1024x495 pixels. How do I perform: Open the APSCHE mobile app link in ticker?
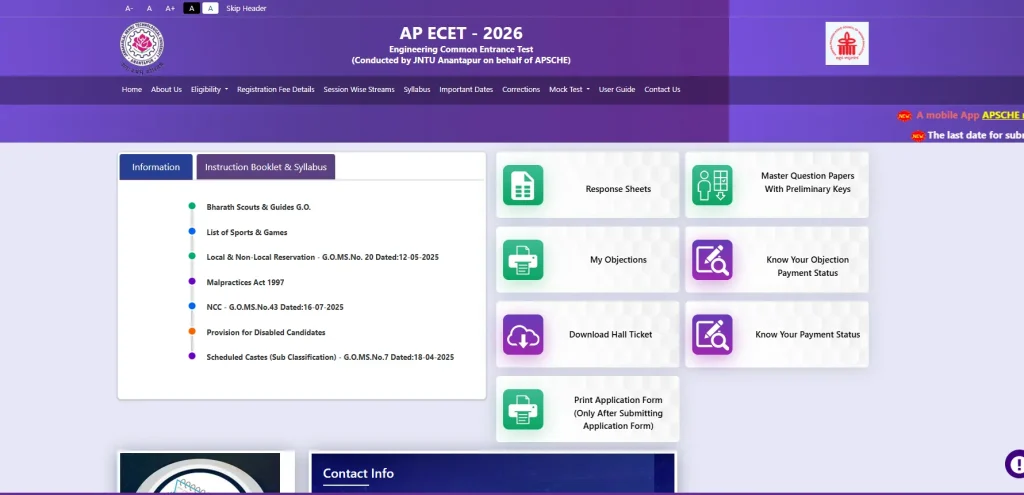point(1002,115)
